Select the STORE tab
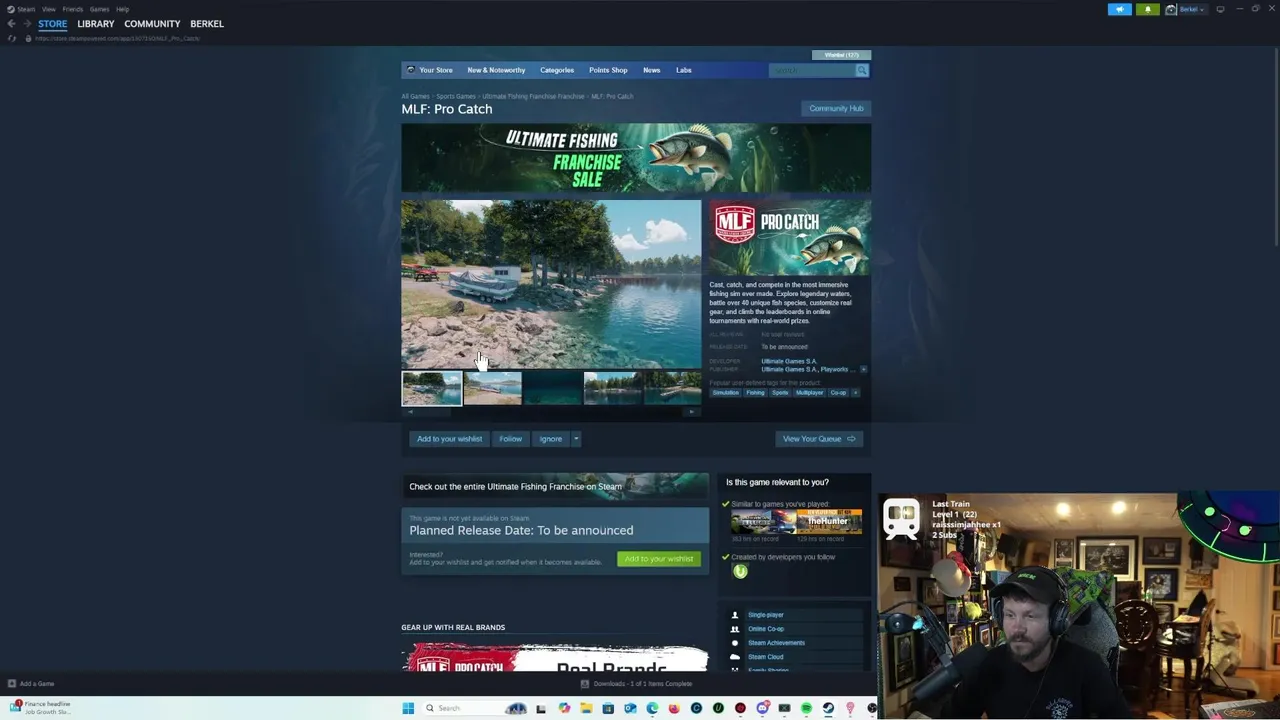 (53, 24)
